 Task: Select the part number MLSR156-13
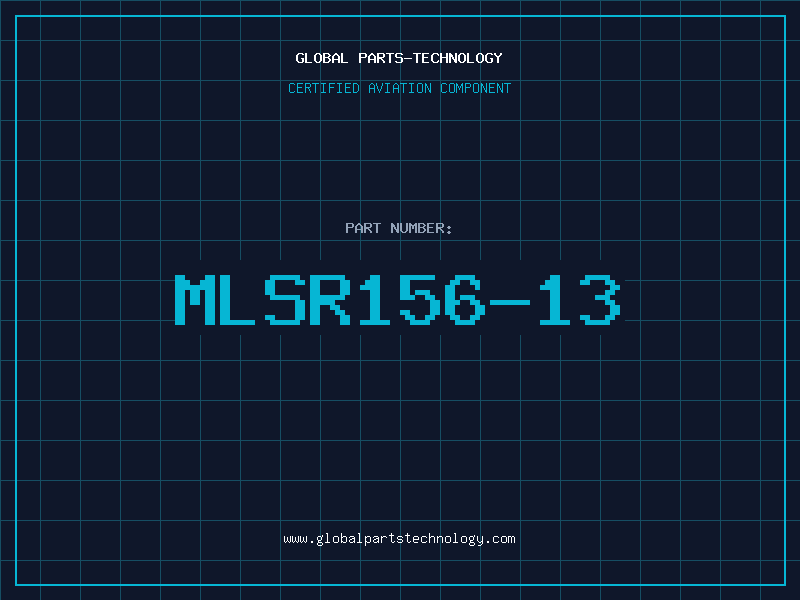click(x=398, y=299)
